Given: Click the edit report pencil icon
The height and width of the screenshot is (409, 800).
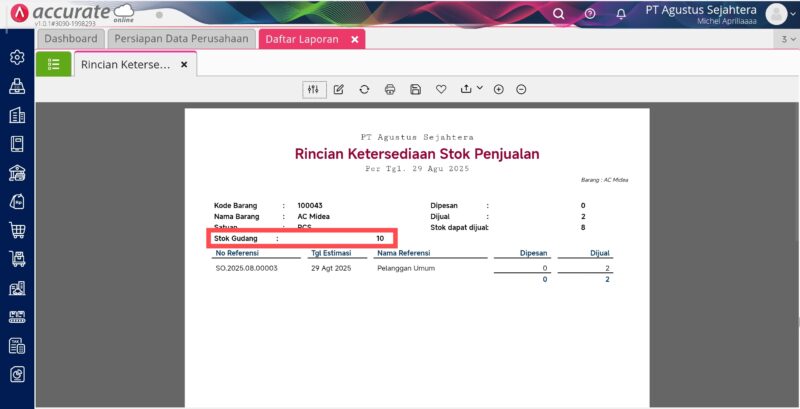Looking at the screenshot, I should [x=338, y=89].
